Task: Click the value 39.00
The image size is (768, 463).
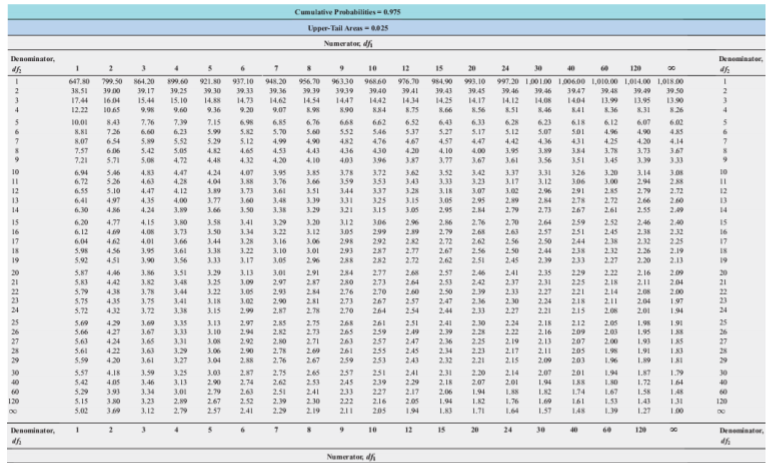Action: tap(113, 91)
